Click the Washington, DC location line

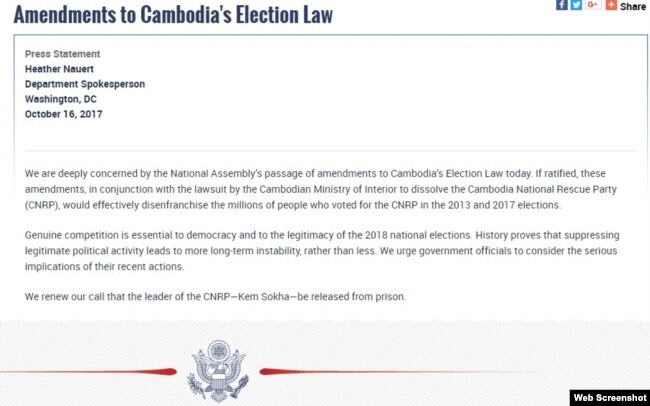pos(61,99)
